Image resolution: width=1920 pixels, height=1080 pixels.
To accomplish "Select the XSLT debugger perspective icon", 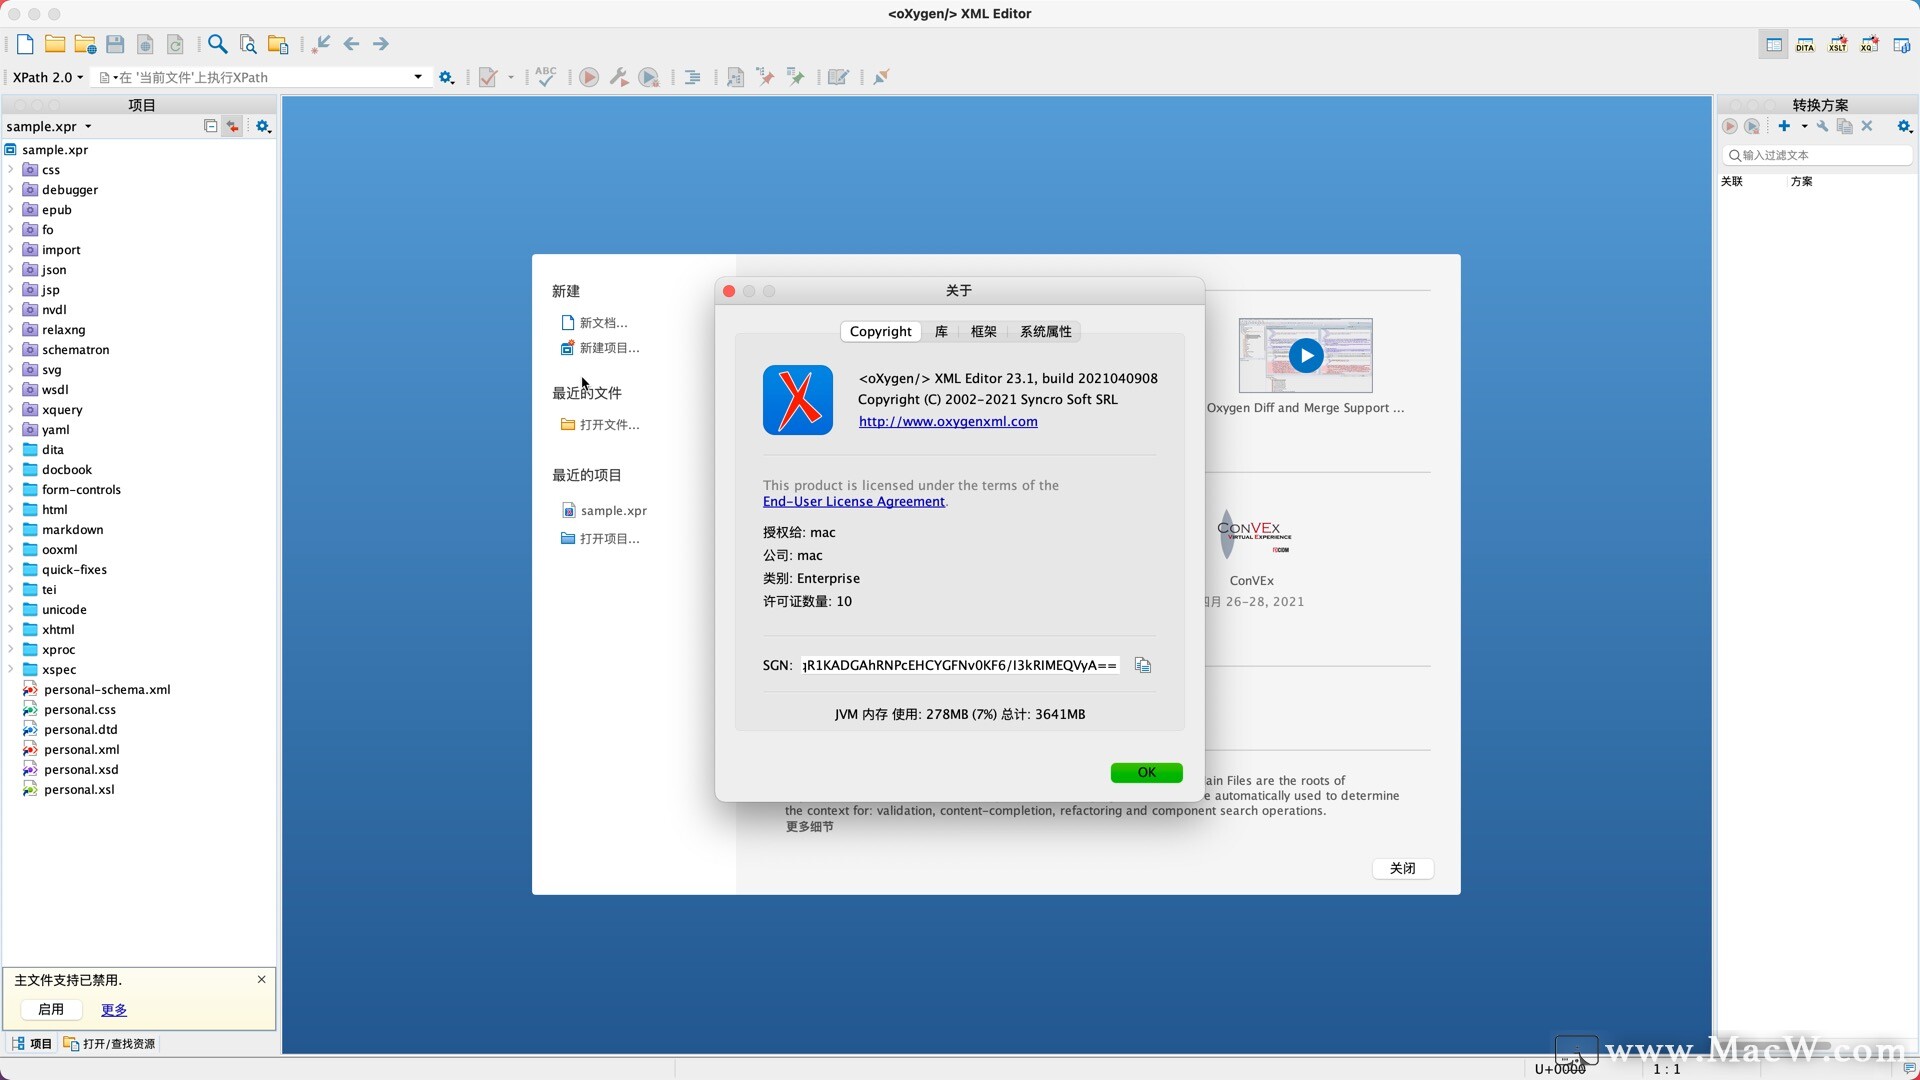I will 1838,44.
